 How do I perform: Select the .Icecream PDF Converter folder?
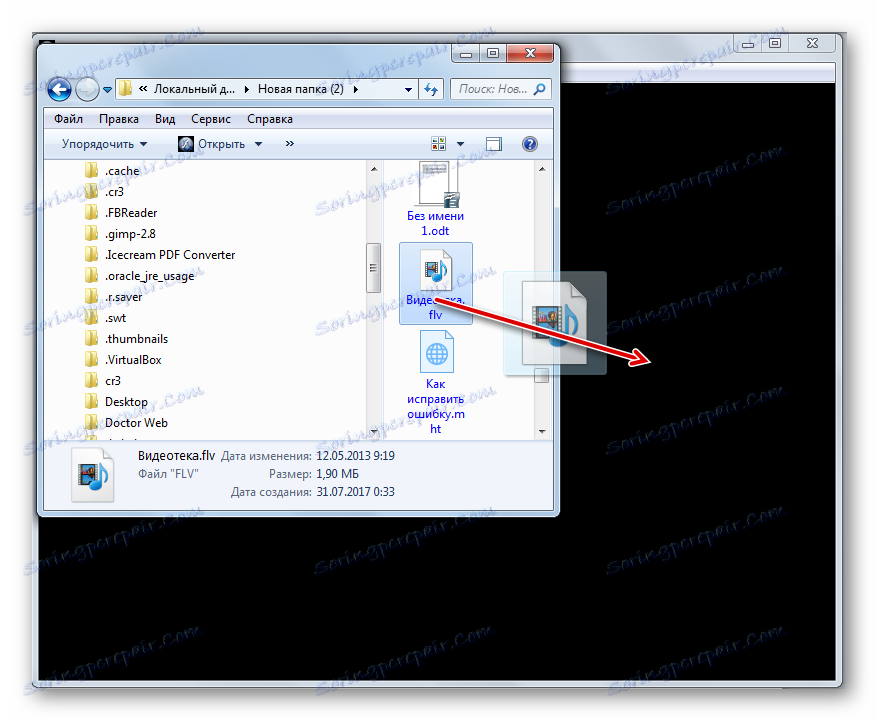point(170,255)
